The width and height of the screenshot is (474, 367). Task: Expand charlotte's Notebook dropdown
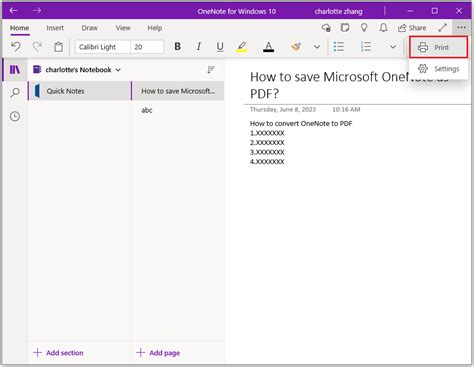point(77,70)
